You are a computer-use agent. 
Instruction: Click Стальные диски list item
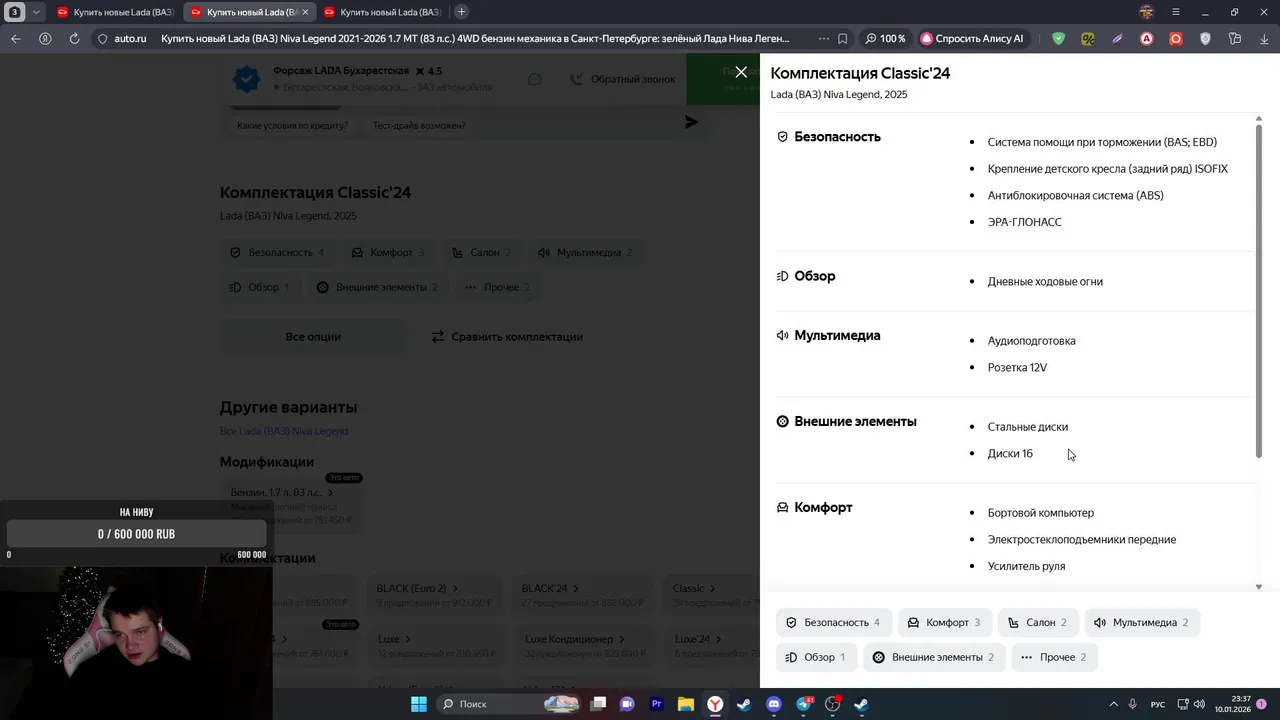click(1028, 427)
